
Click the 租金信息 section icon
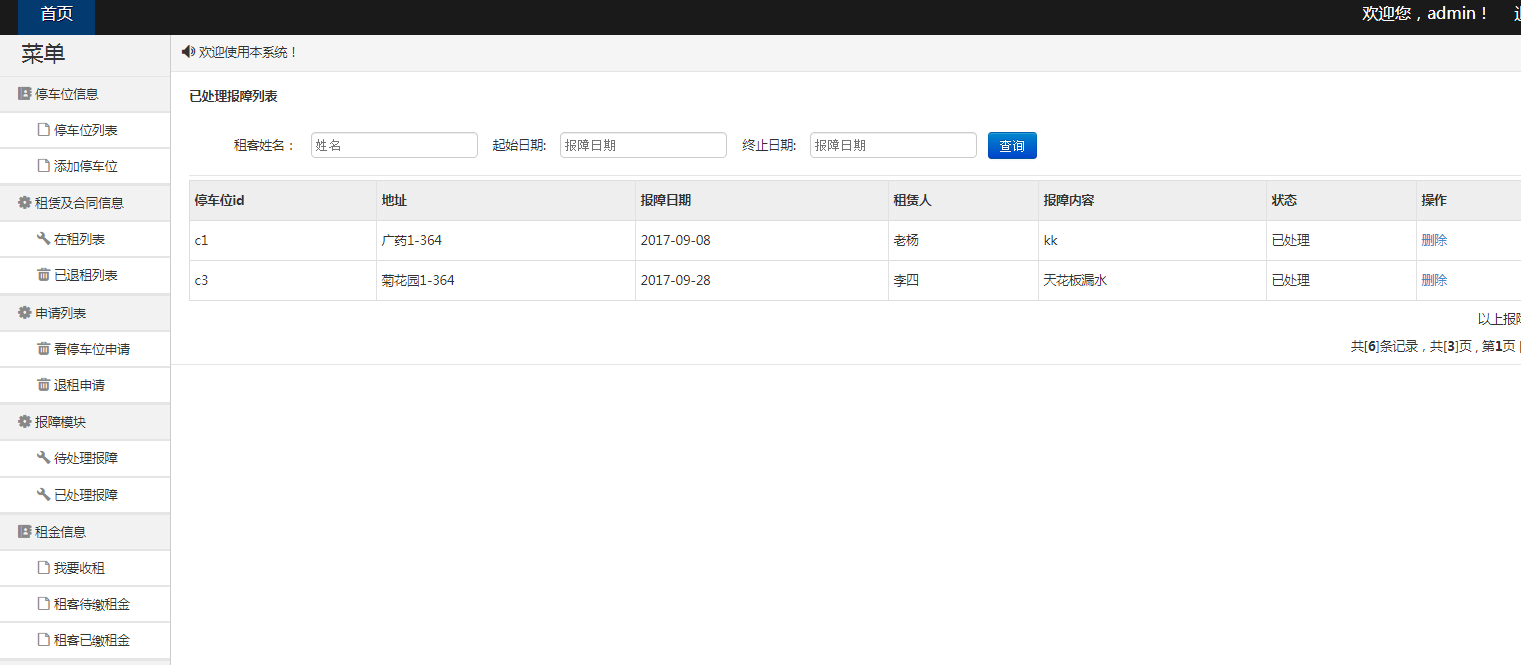[x=25, y=532]
